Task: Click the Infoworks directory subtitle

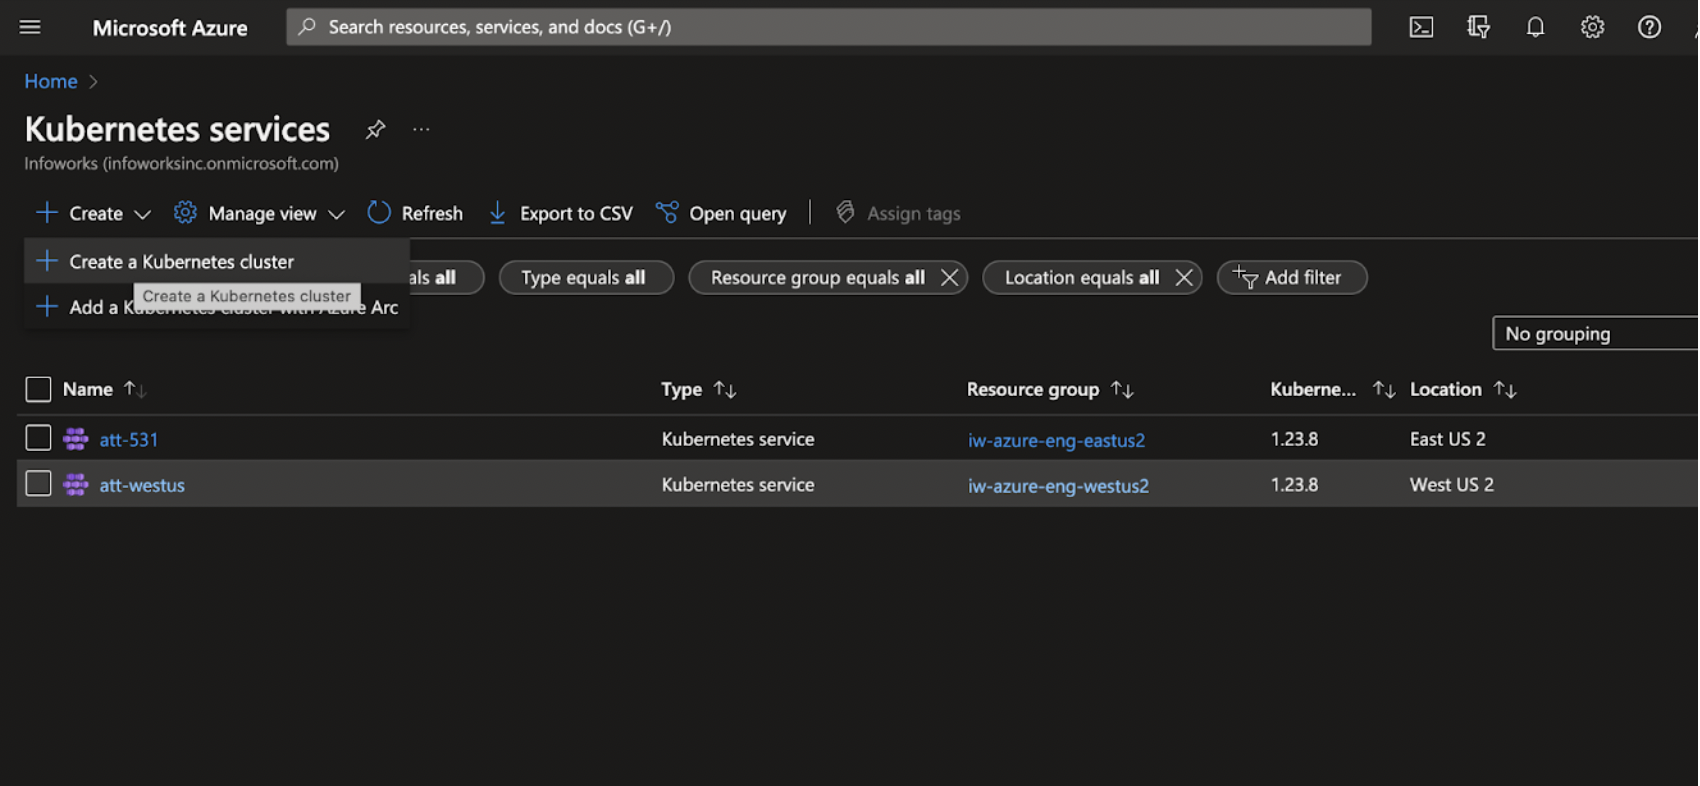Action: click(181, 163)
